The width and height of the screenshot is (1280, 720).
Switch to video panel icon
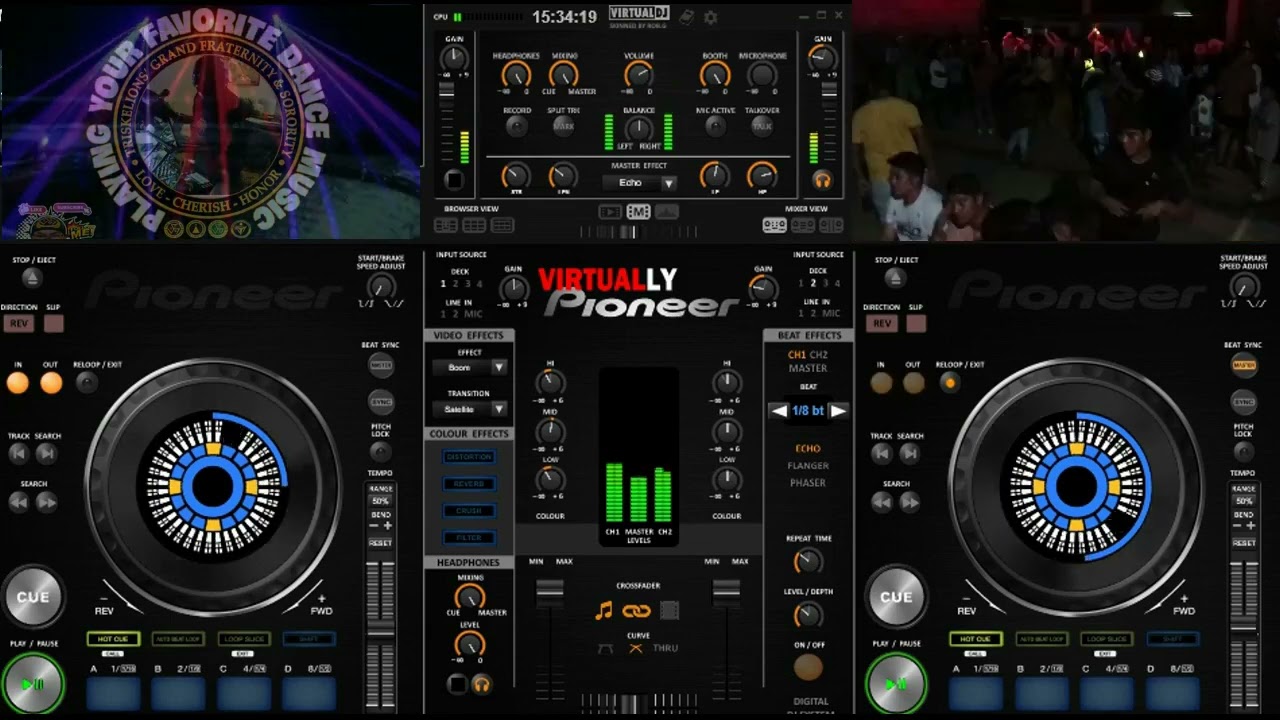point(610,212)
